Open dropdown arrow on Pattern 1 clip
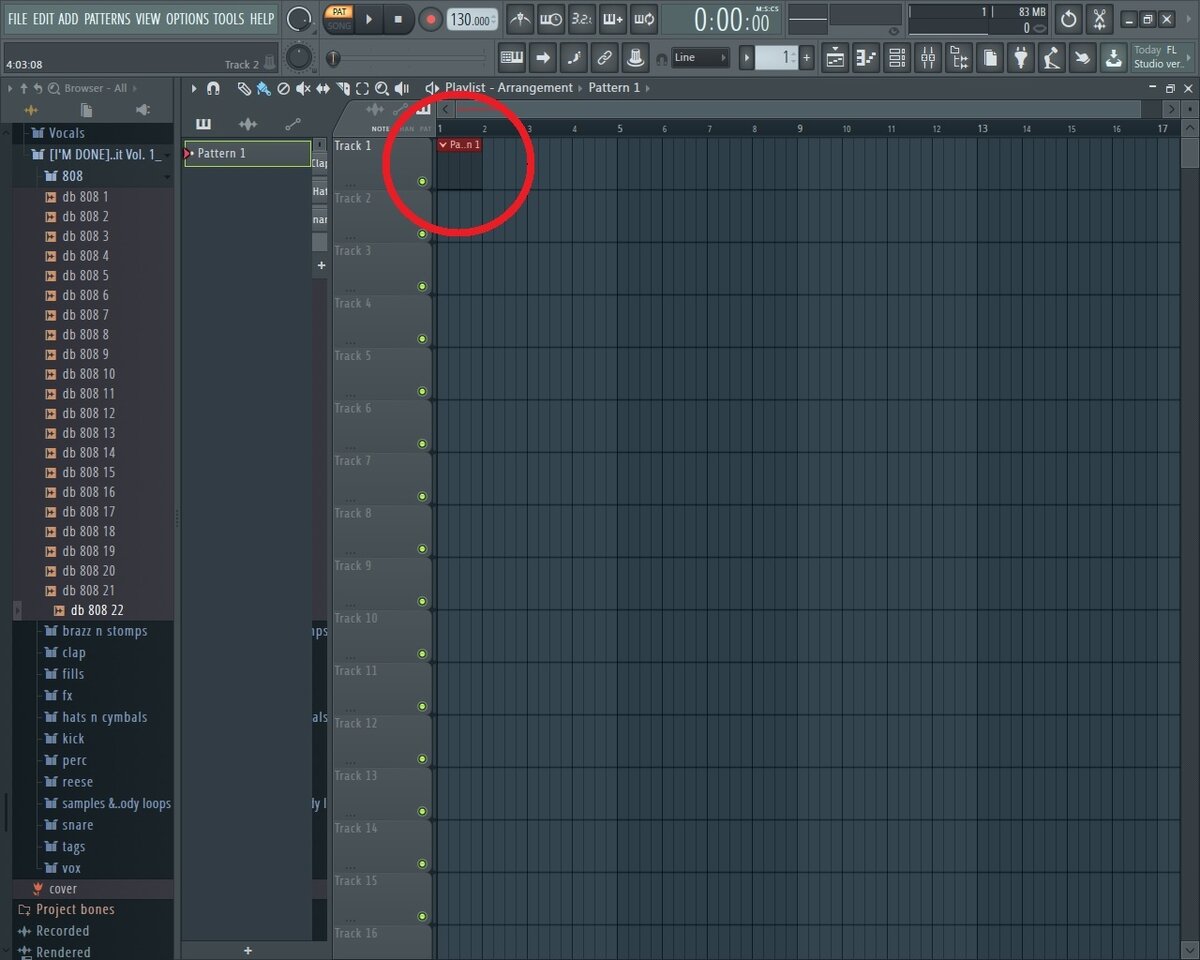 (x=443, y=145)
